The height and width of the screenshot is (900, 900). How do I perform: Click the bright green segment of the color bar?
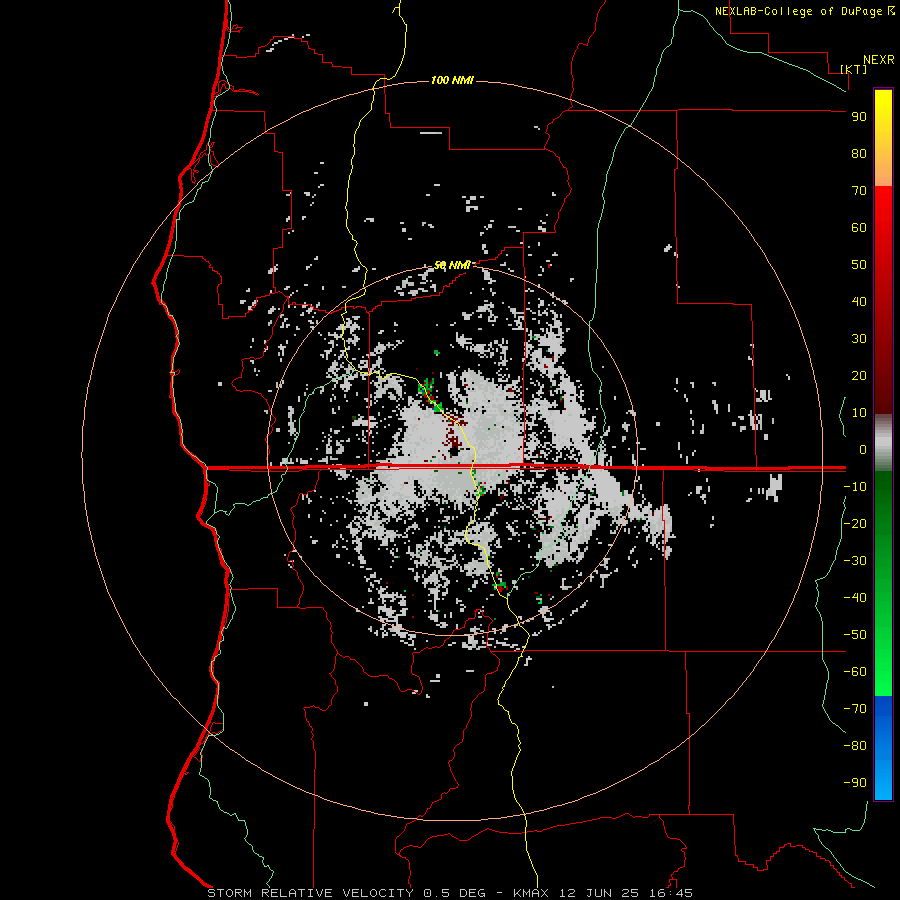pos(883,660)
